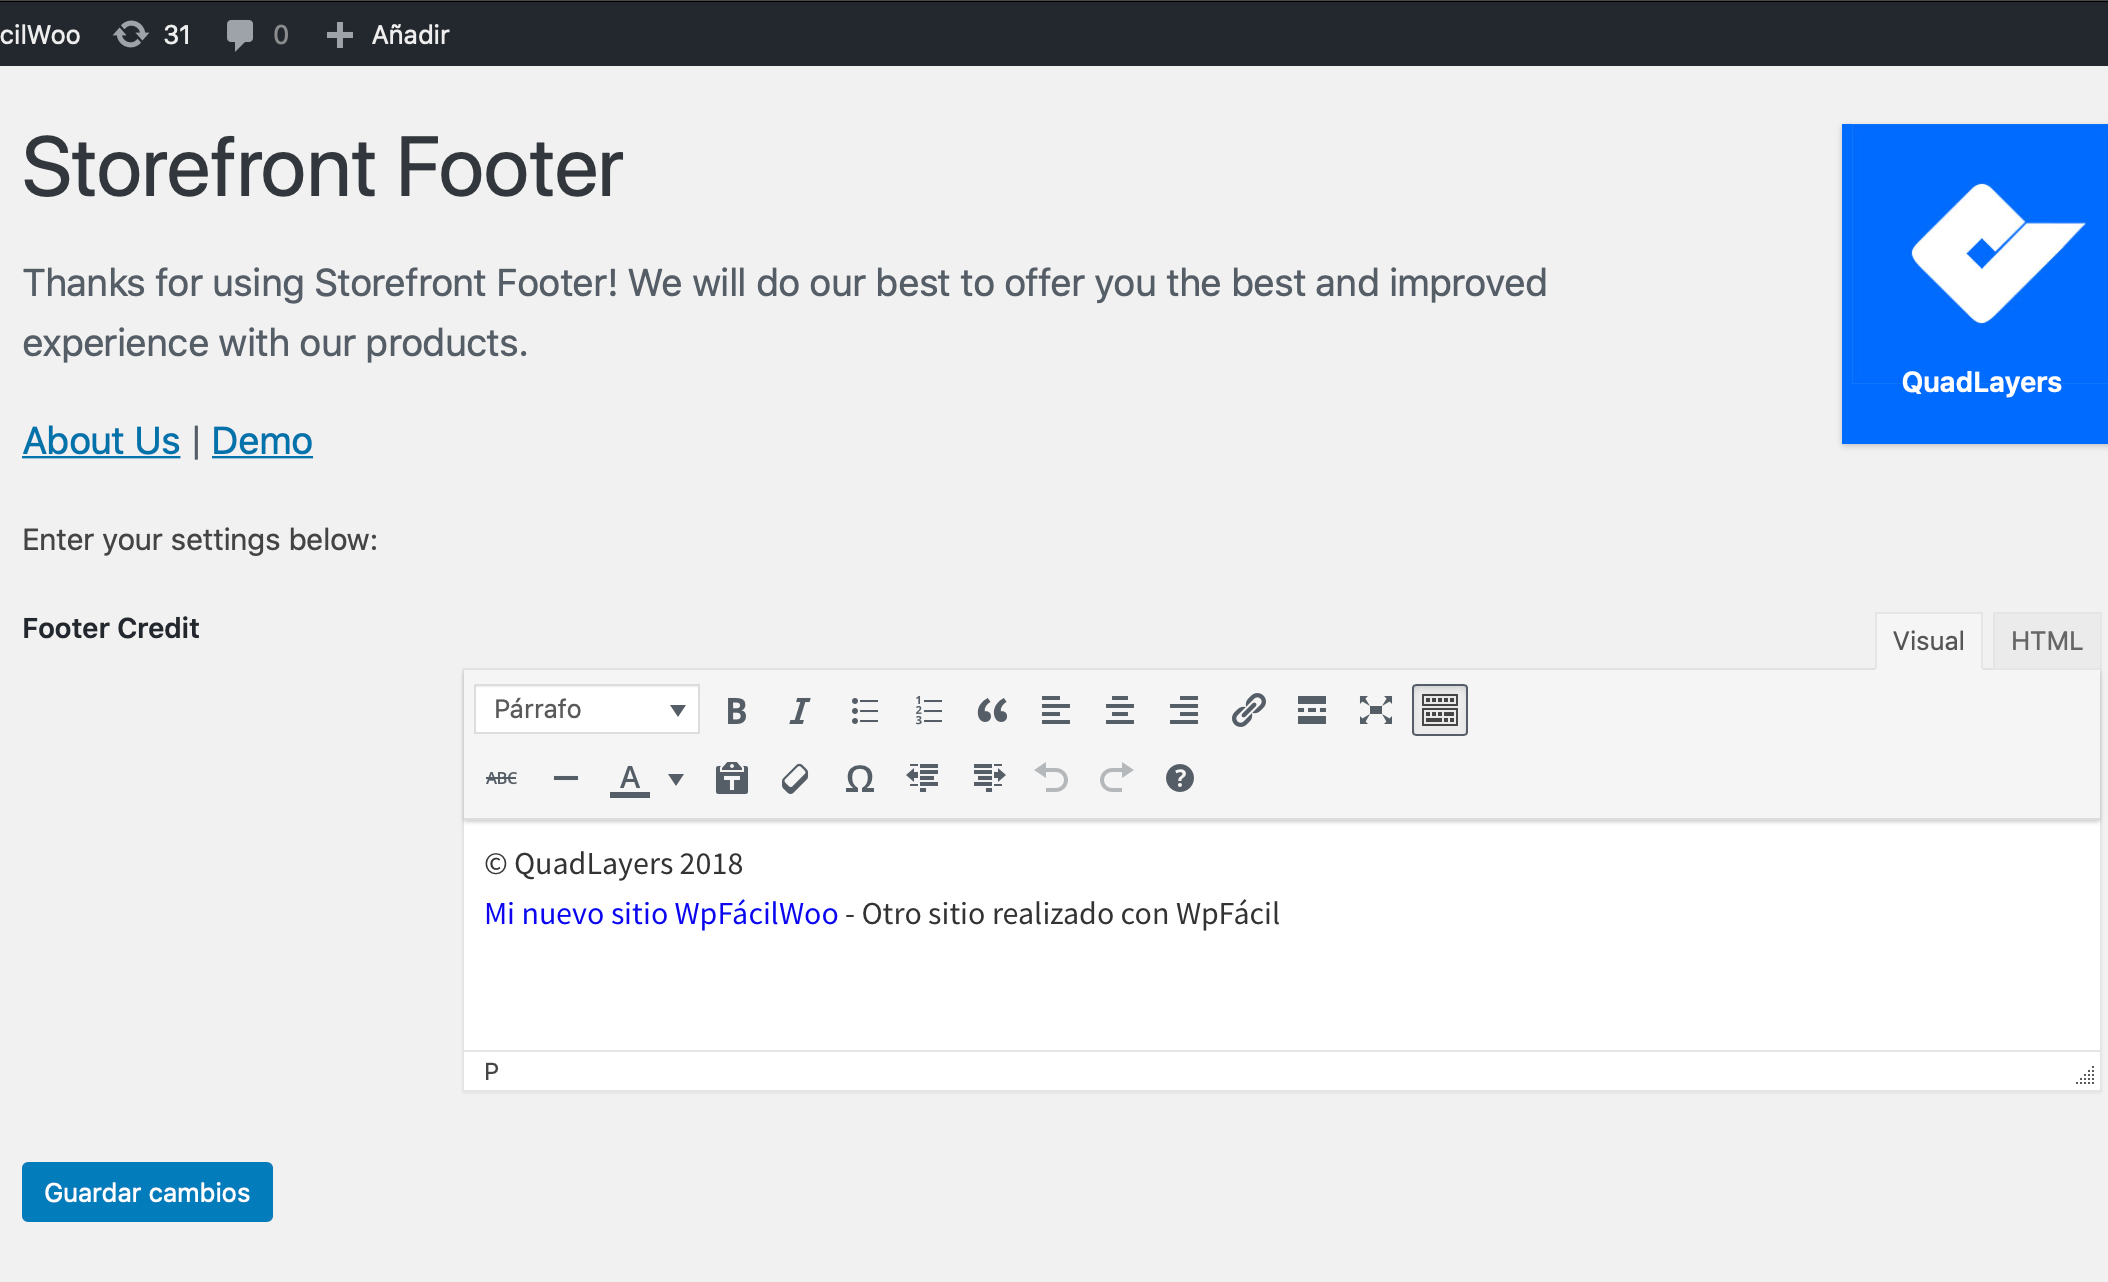The width and height of the screenshot is (2108, 1282).
Task: Click the Mi nuevo sitio WpFácilWoo link
Action: pos(661,914)
